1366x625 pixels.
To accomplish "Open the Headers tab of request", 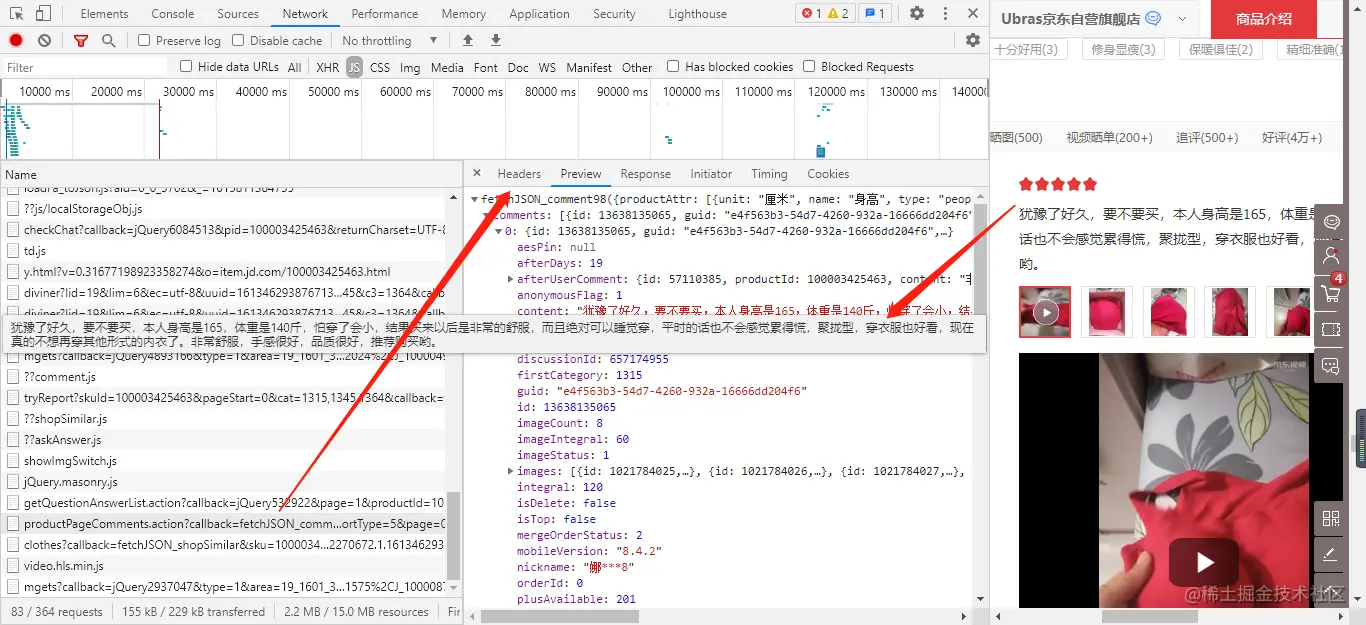I will point(519,173).
